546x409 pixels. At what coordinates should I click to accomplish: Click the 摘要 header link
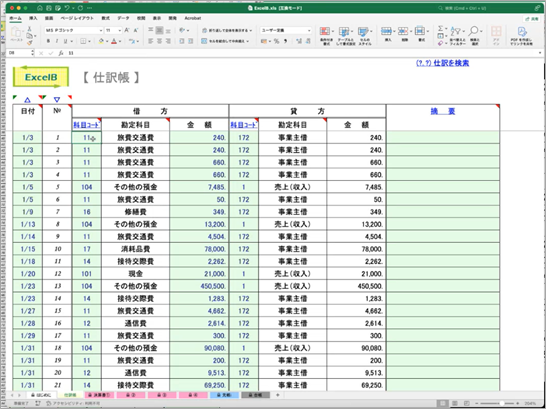tap(443, 111)
